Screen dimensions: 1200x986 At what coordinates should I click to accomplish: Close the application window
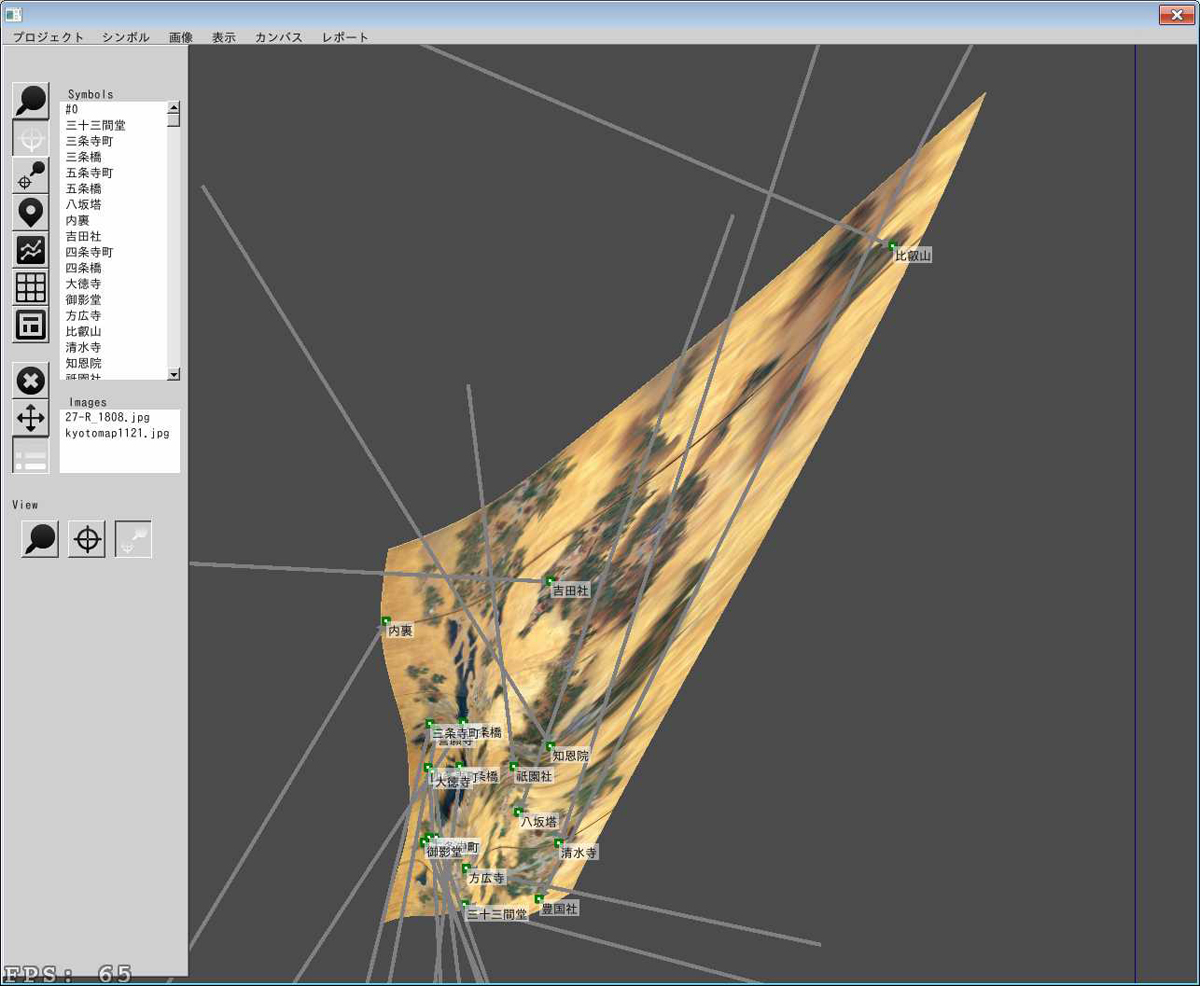pos(1175,14)
